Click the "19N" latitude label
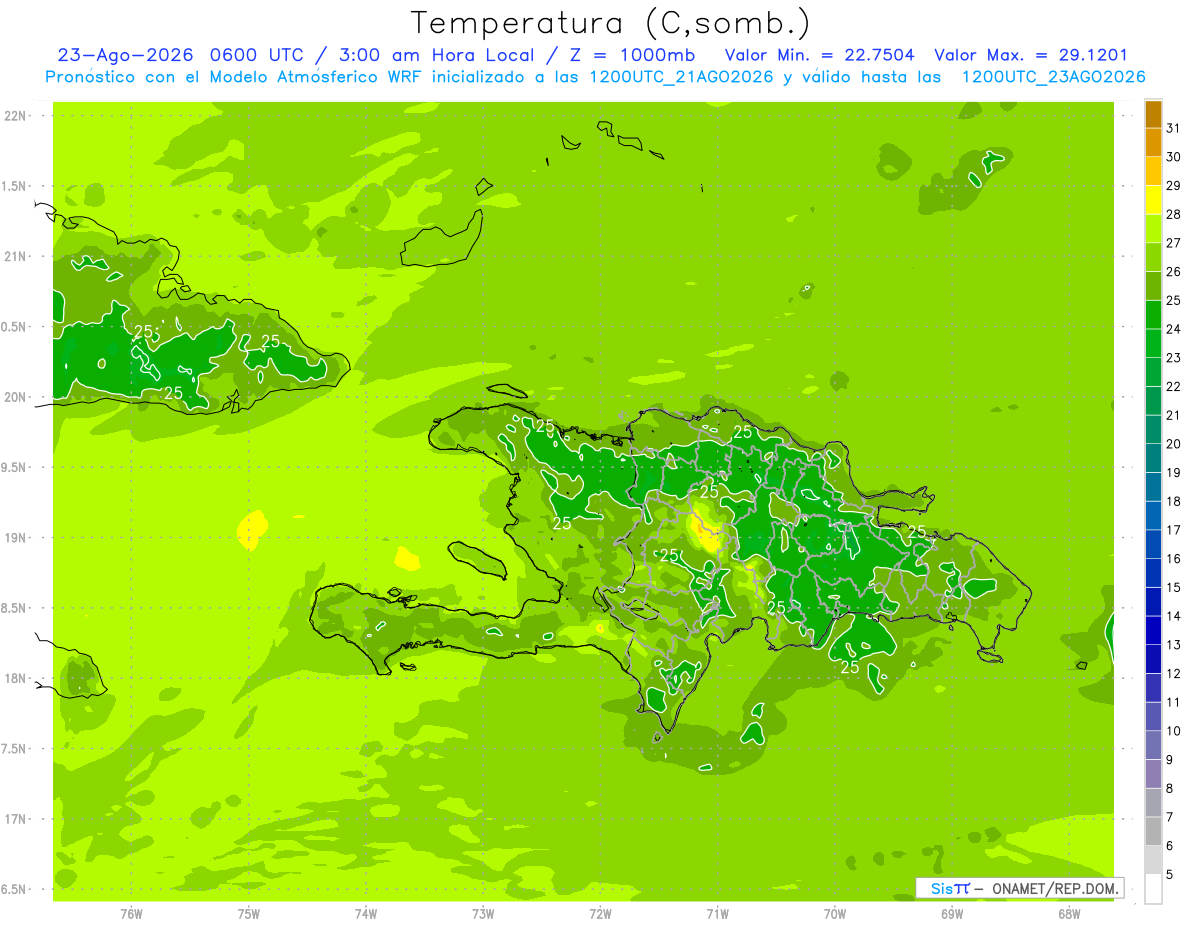Image resolution: width=1200 pixels, height=927 pixels. (x=16, y=538)
